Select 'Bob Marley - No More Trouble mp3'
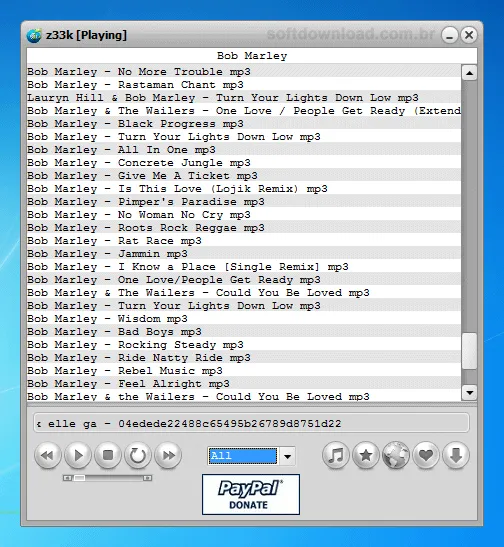Viewport: 504px width, 547px height. coord(244,72)
